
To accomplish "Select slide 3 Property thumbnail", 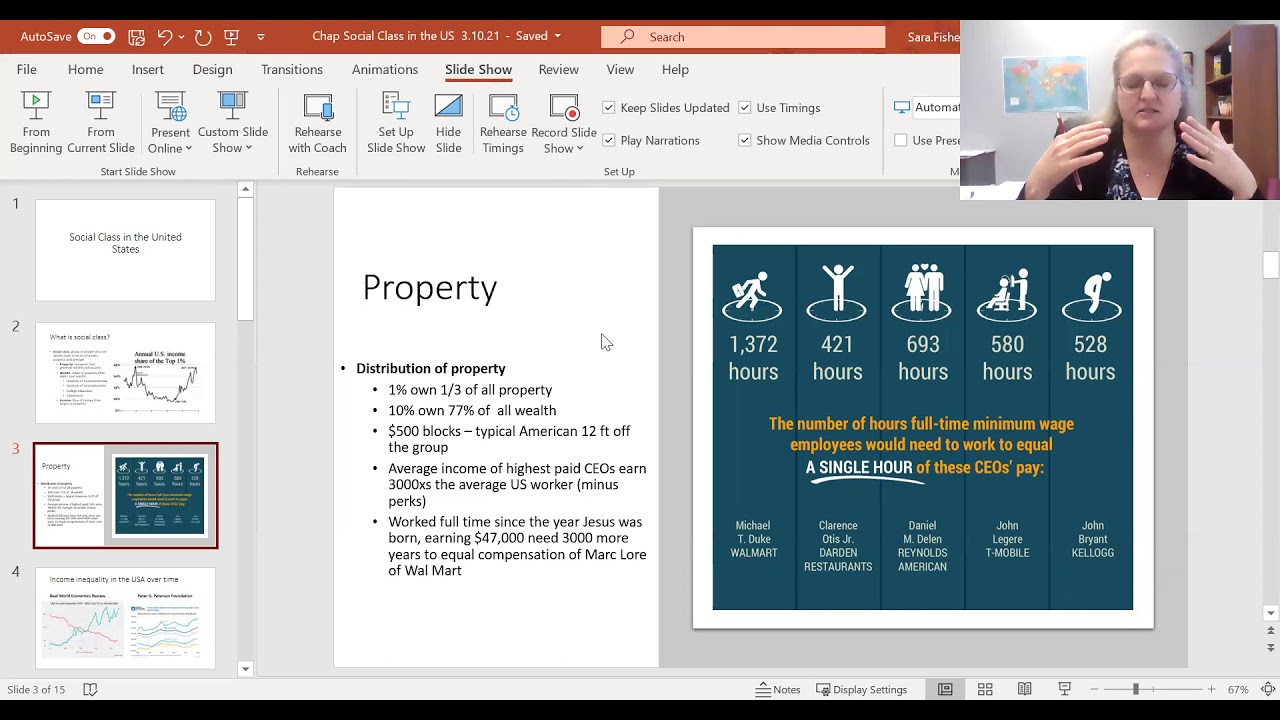I will pos(125,496).
